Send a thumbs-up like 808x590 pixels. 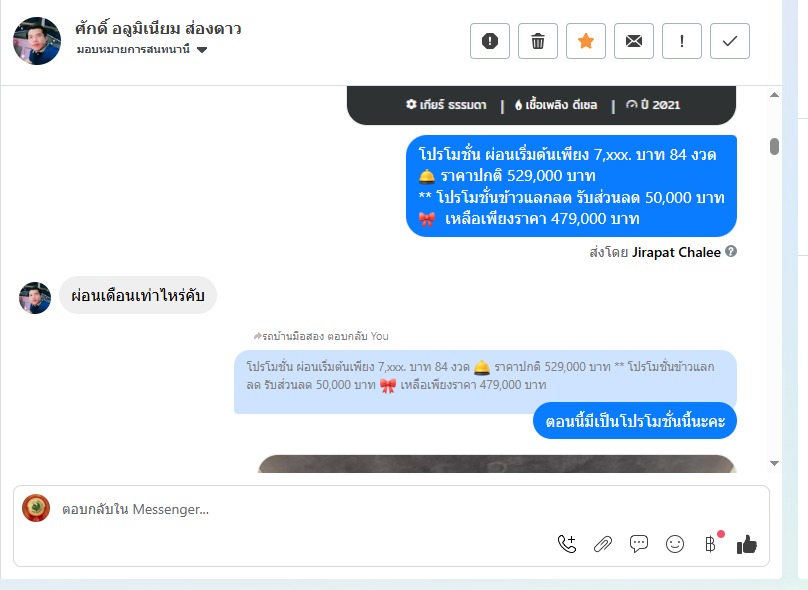coord(747,544)
